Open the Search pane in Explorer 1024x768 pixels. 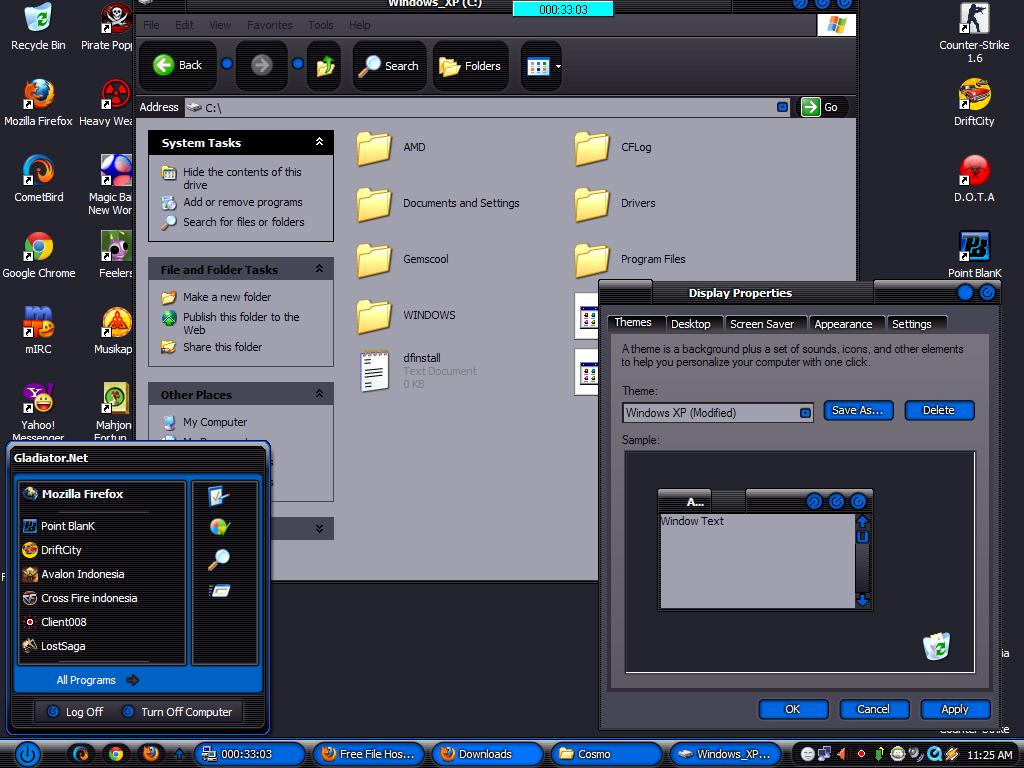[x=389, y=65]
